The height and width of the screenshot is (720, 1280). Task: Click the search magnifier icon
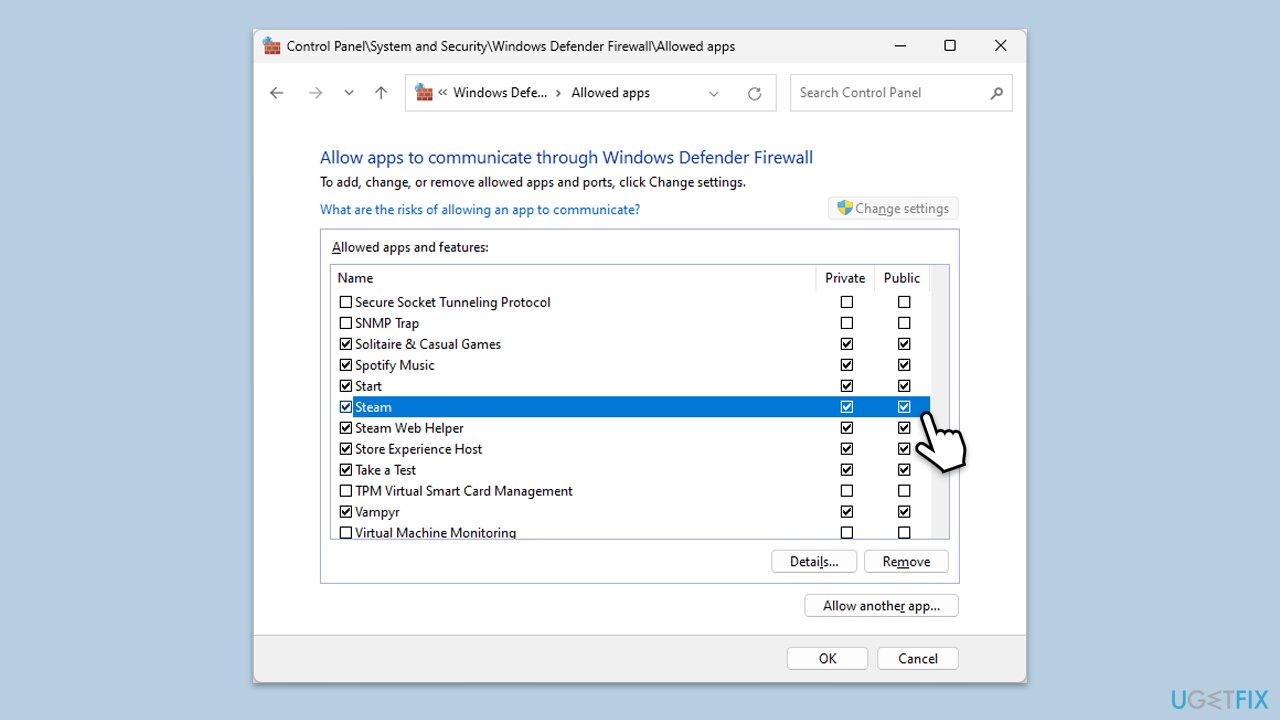[996, 93]
